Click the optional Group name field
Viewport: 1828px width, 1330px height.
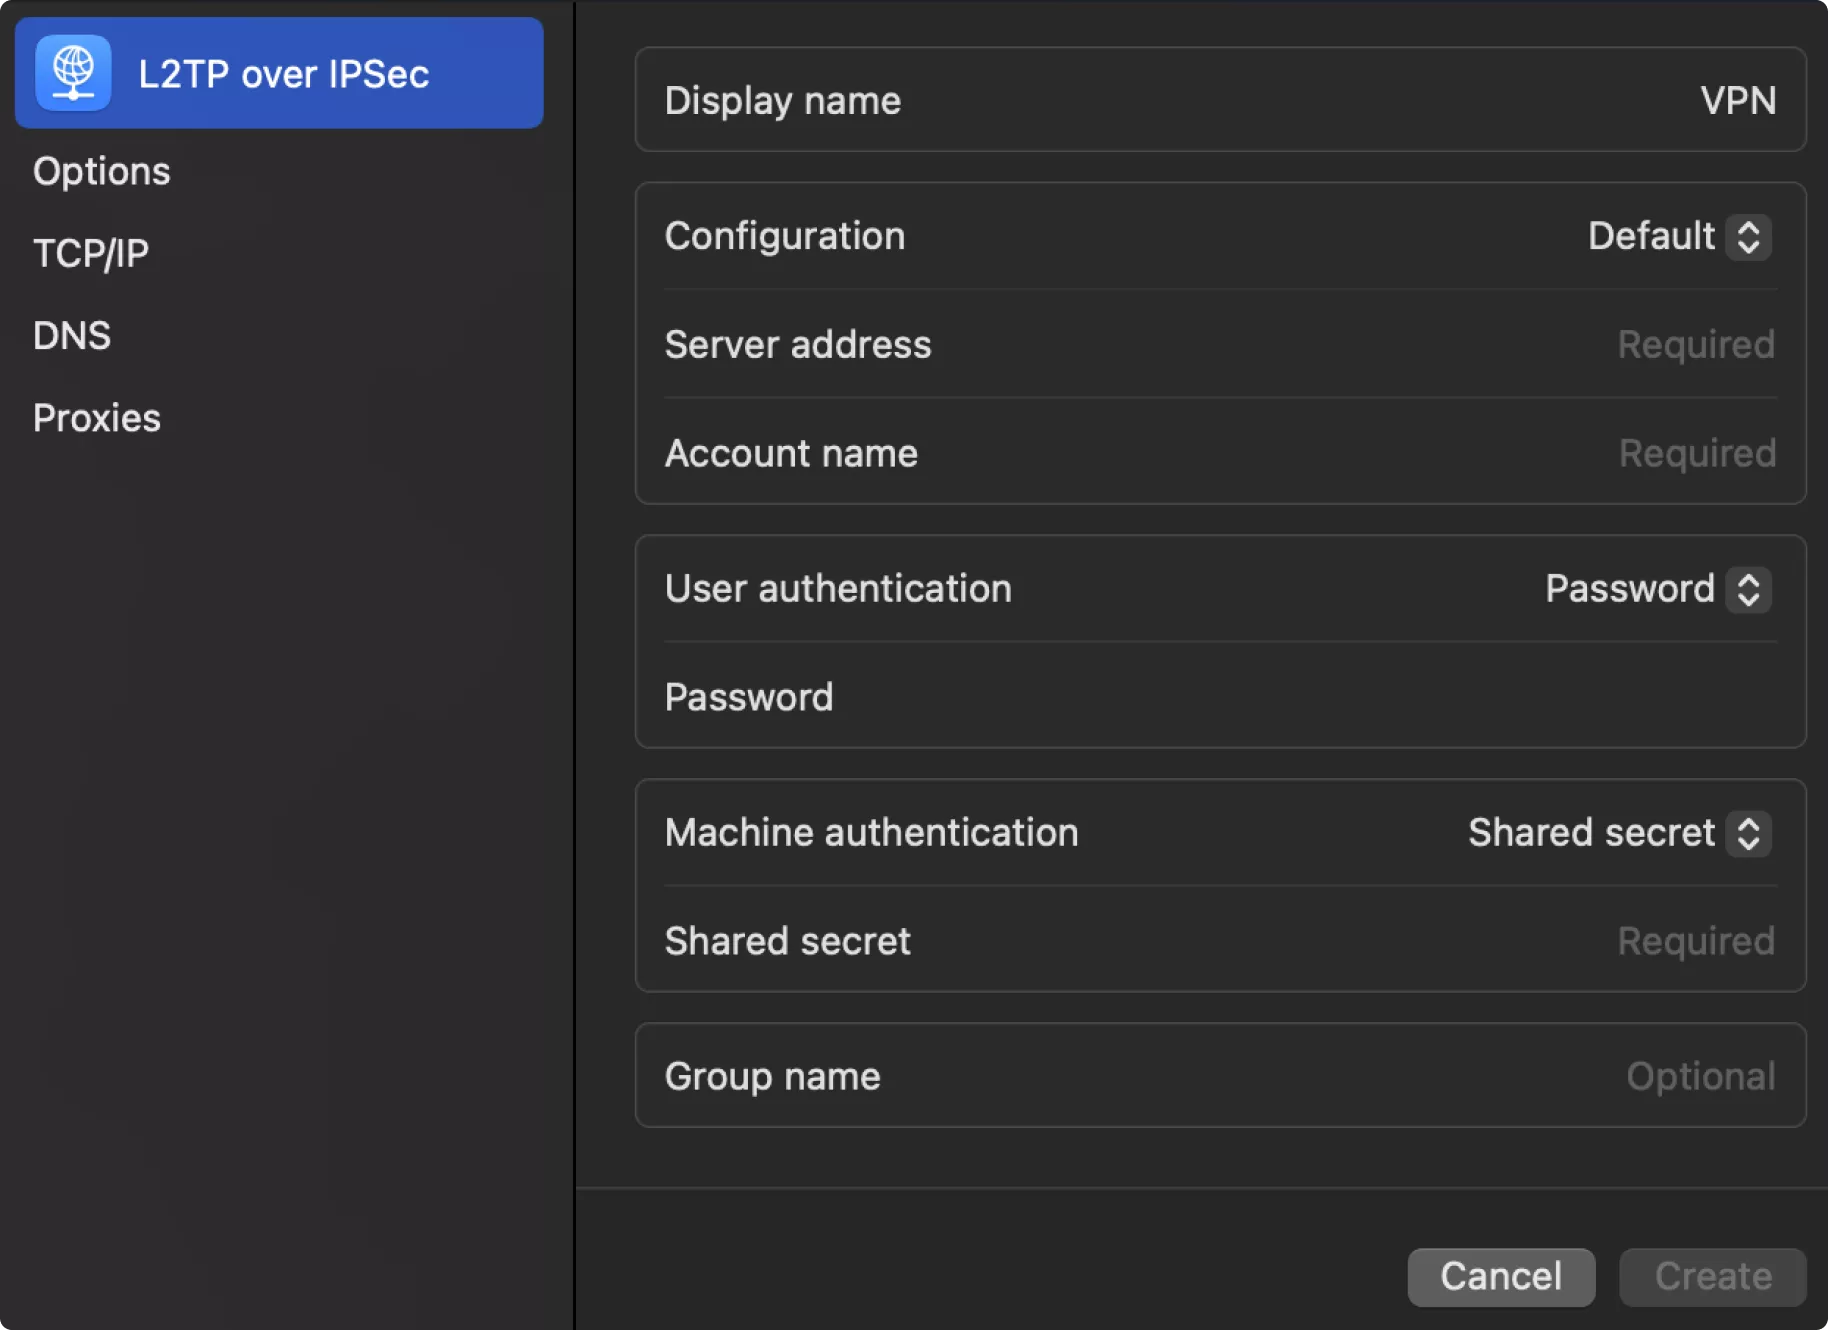pos(1699,1077)
